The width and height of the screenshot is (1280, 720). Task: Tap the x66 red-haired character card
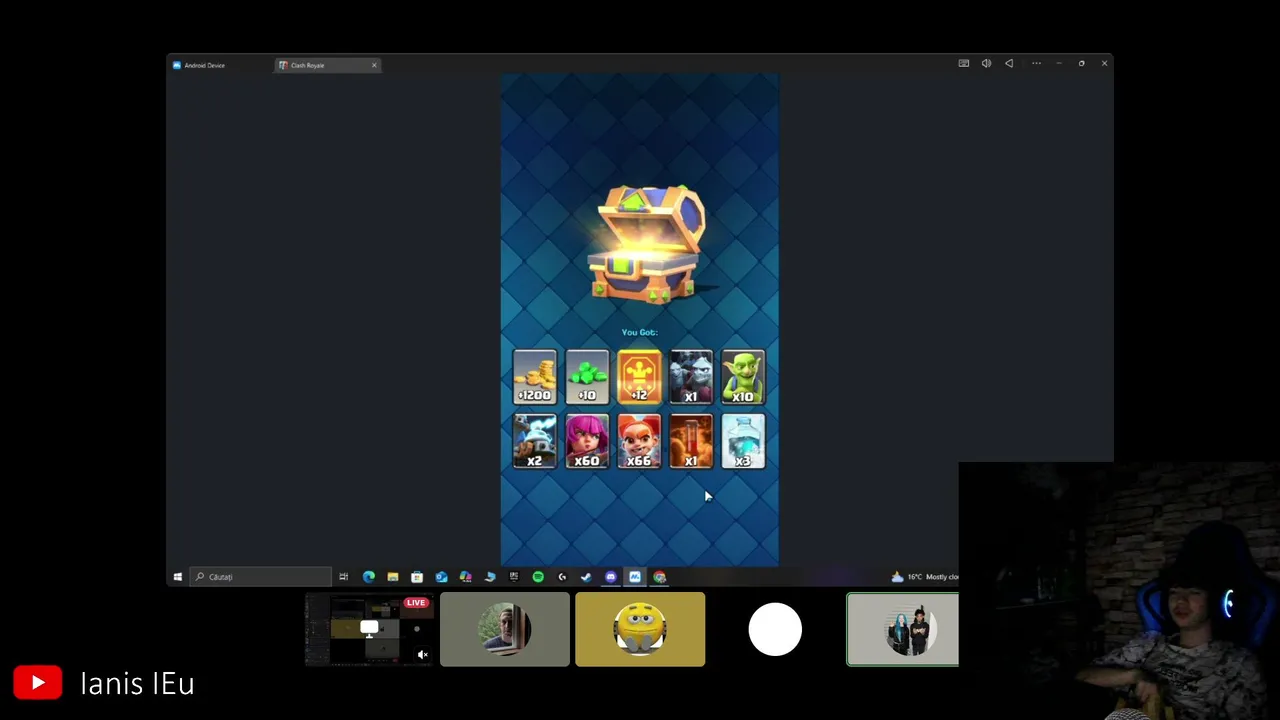click(x=639, y=442)
